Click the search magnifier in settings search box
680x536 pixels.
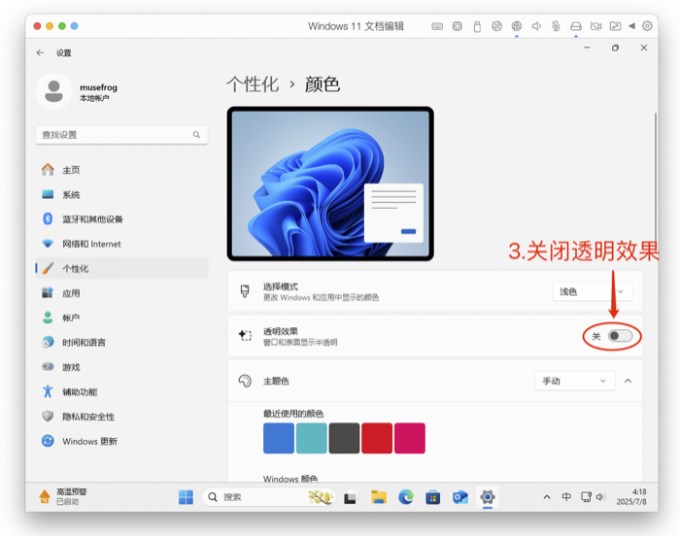click(x=196, y=135)
